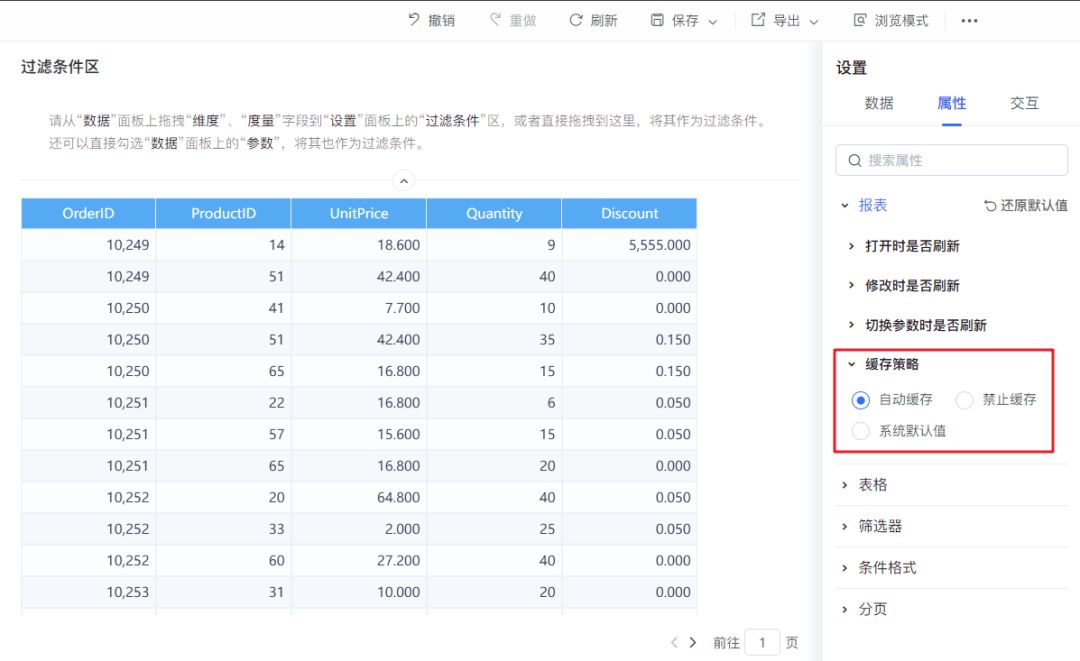Switch to the 交互 tab
1080x661 pixels.
[x=1024, y=103]
